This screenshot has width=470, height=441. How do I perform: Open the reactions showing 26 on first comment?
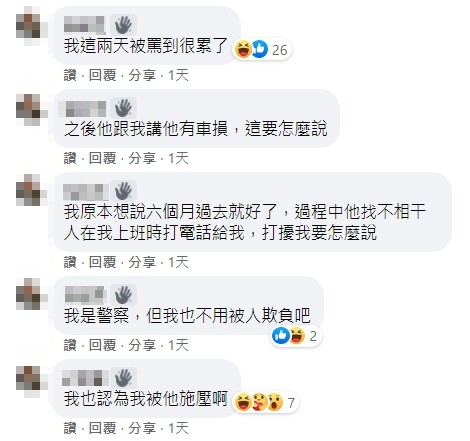(x=262, y=50)
